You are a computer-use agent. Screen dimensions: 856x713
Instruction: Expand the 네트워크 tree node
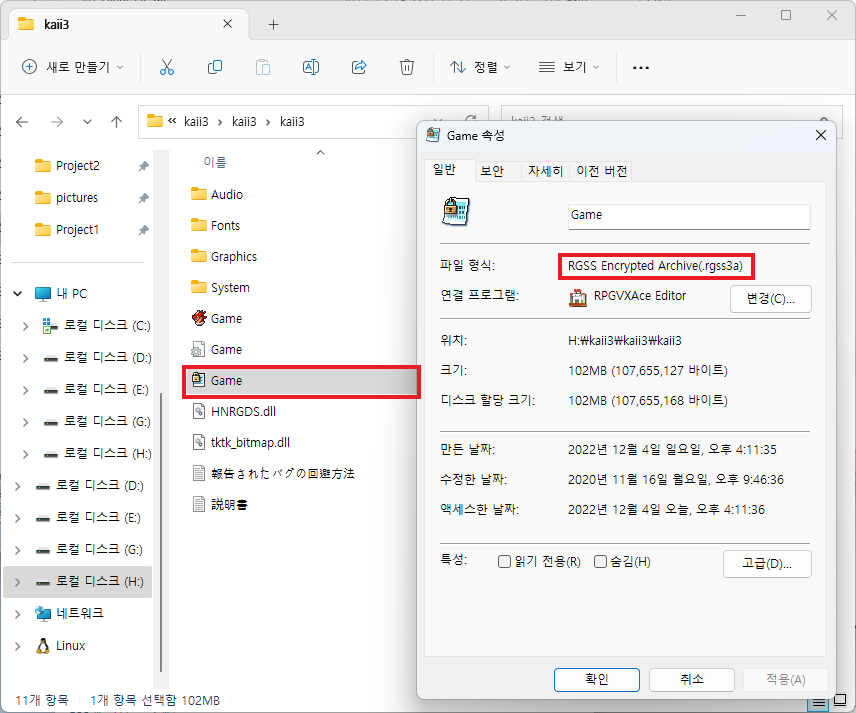[x=17, y=614]
